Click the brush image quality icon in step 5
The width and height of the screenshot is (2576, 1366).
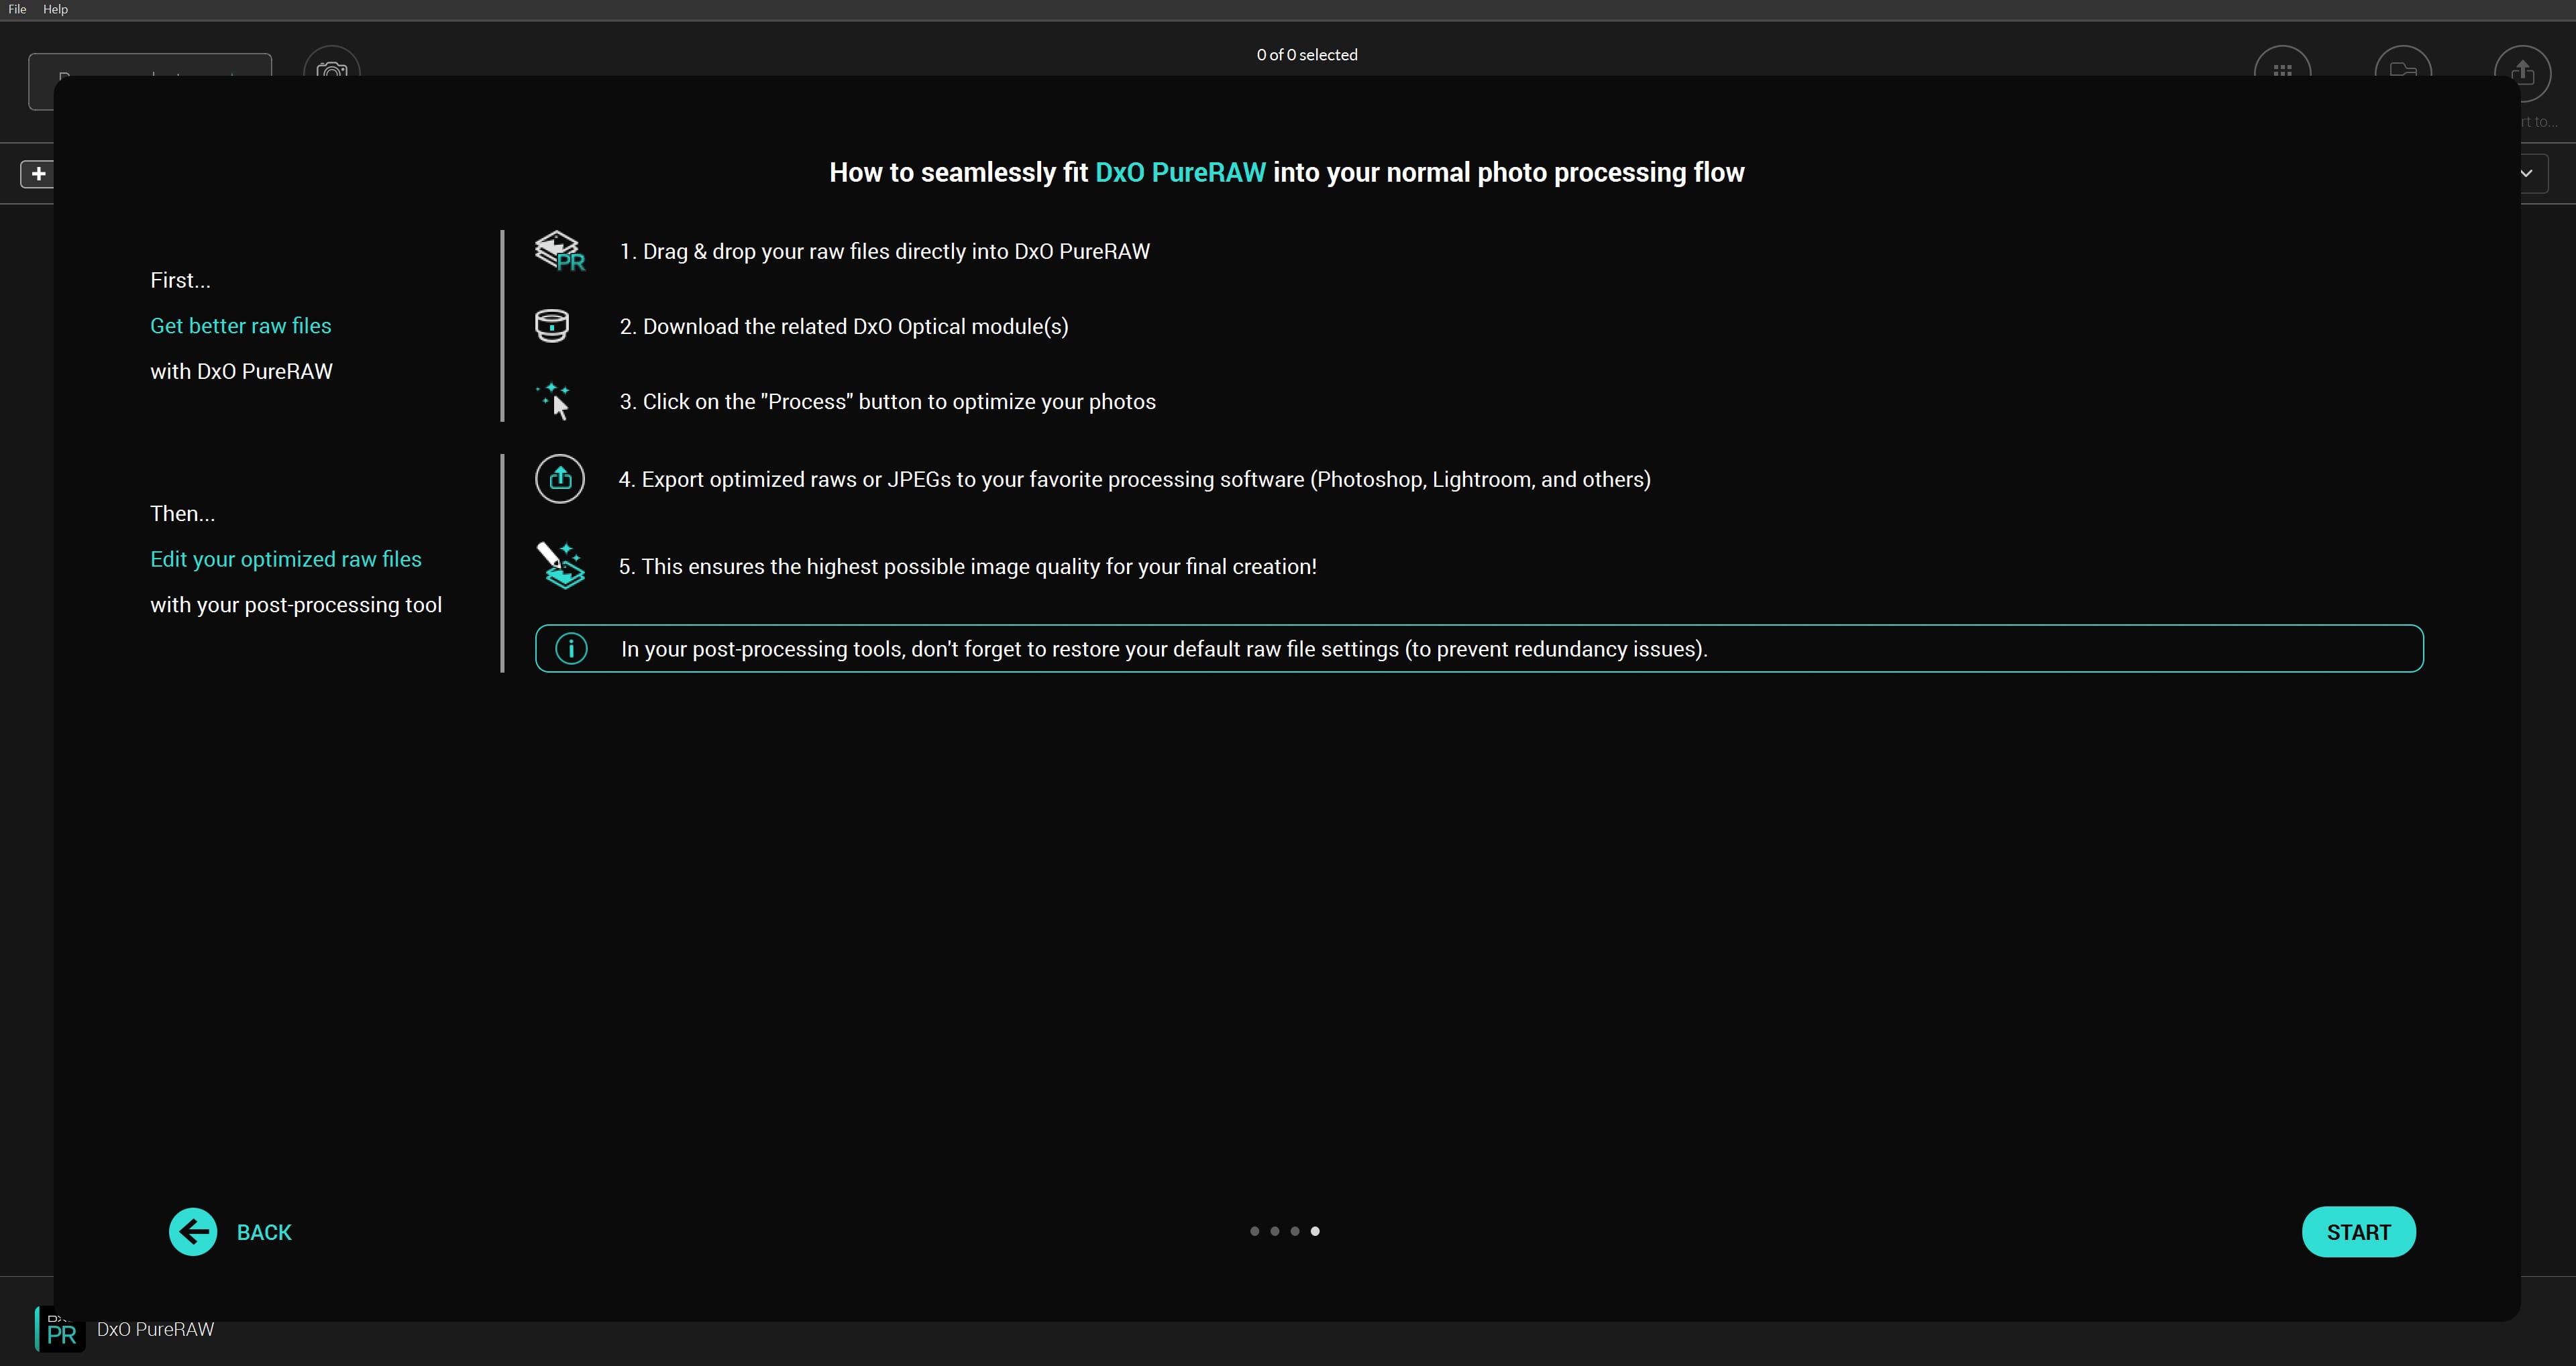tap(560, 566)
